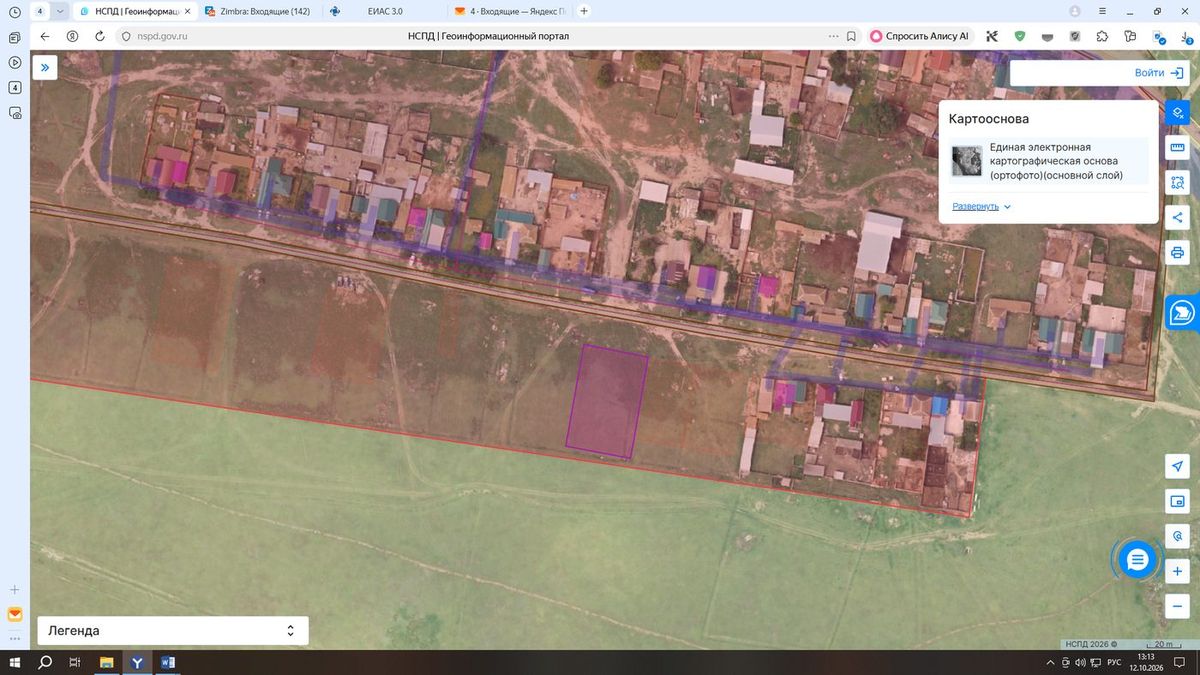Expand the left sidebar panel chevrons
Image resolution: width=1200 pixels, height=675 pixels.
(45, 67)
